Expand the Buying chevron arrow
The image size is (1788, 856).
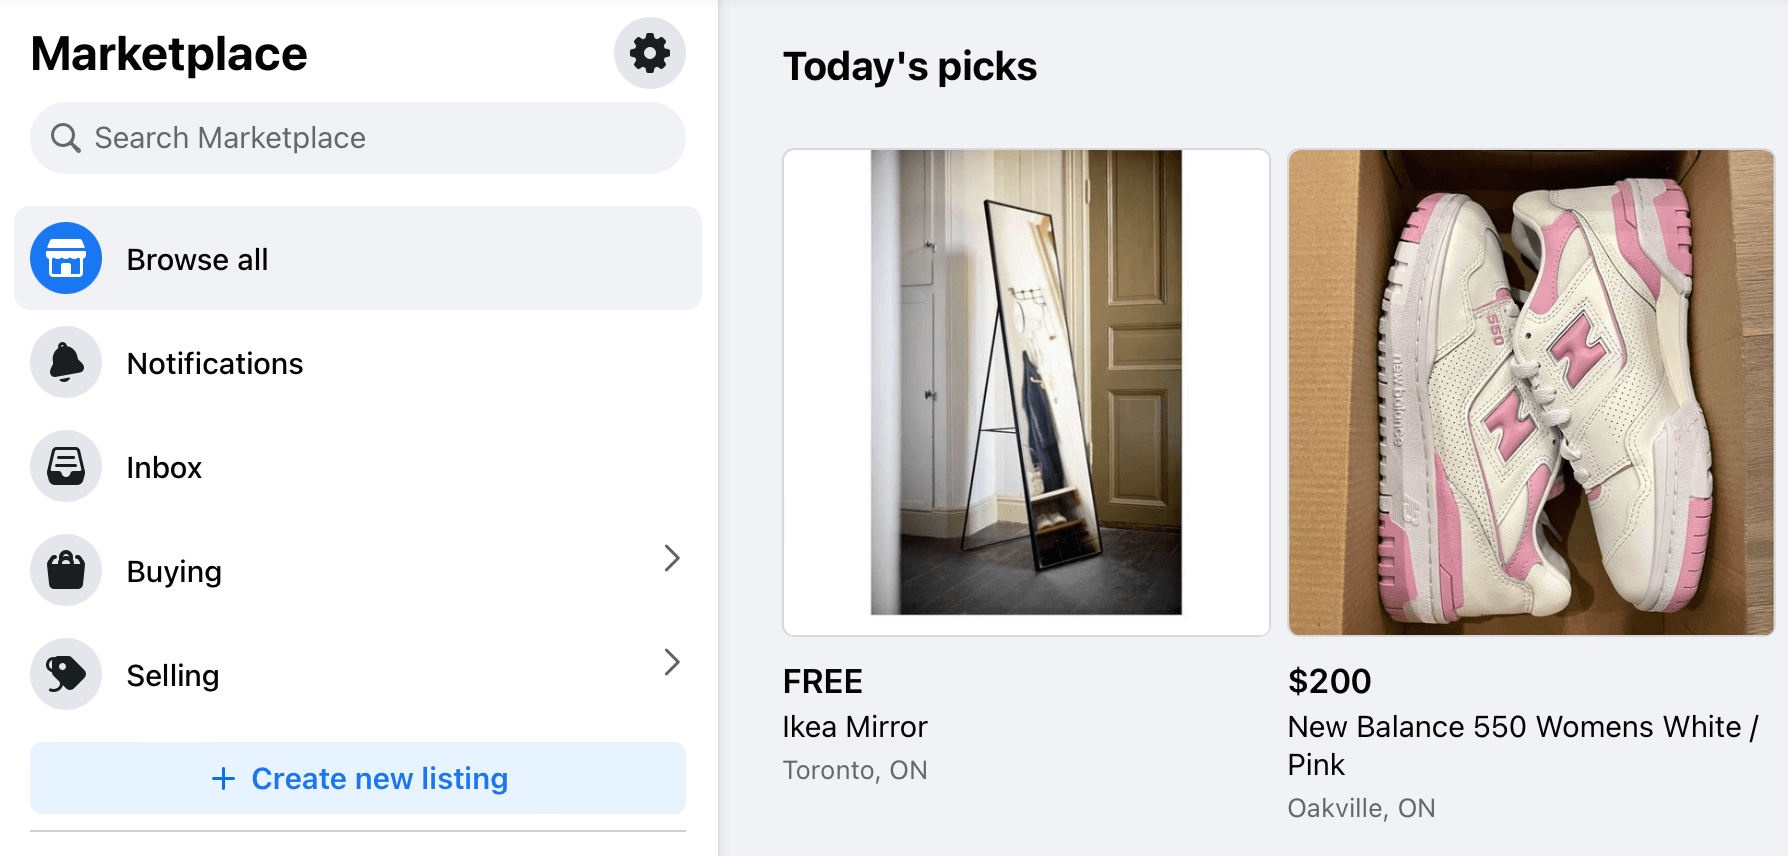[672, 558]
